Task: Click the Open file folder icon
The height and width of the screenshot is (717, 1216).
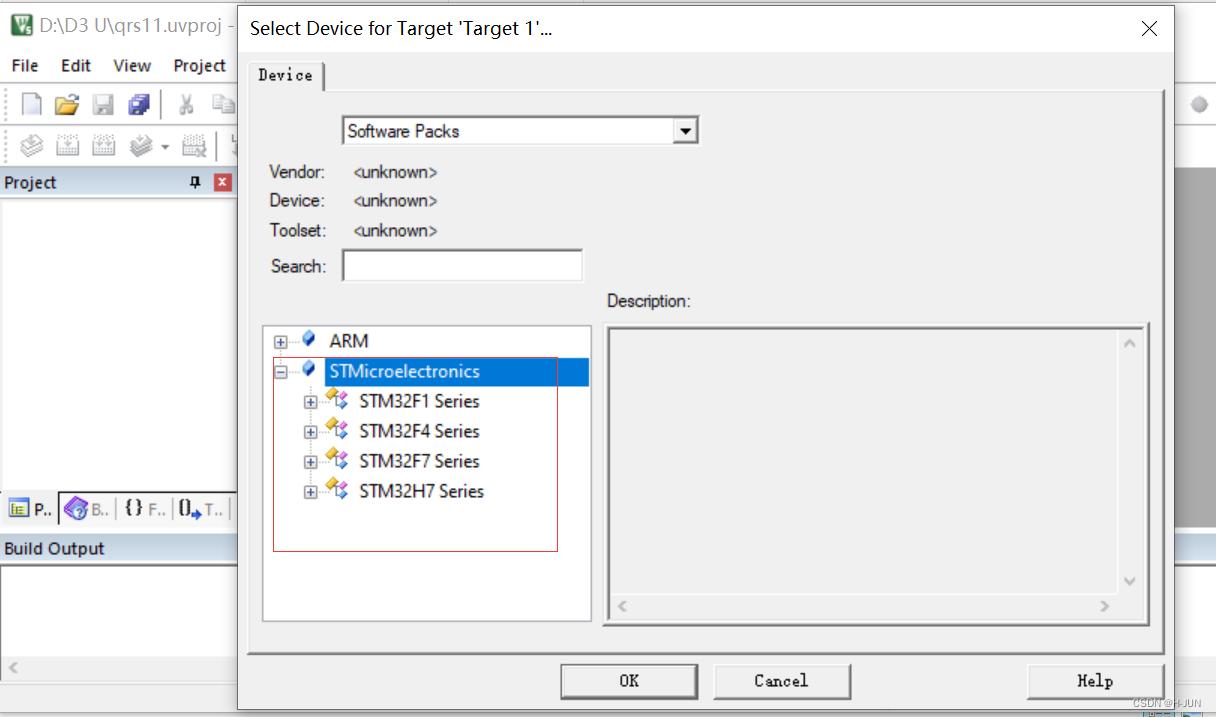Action: tap(66, 104)
